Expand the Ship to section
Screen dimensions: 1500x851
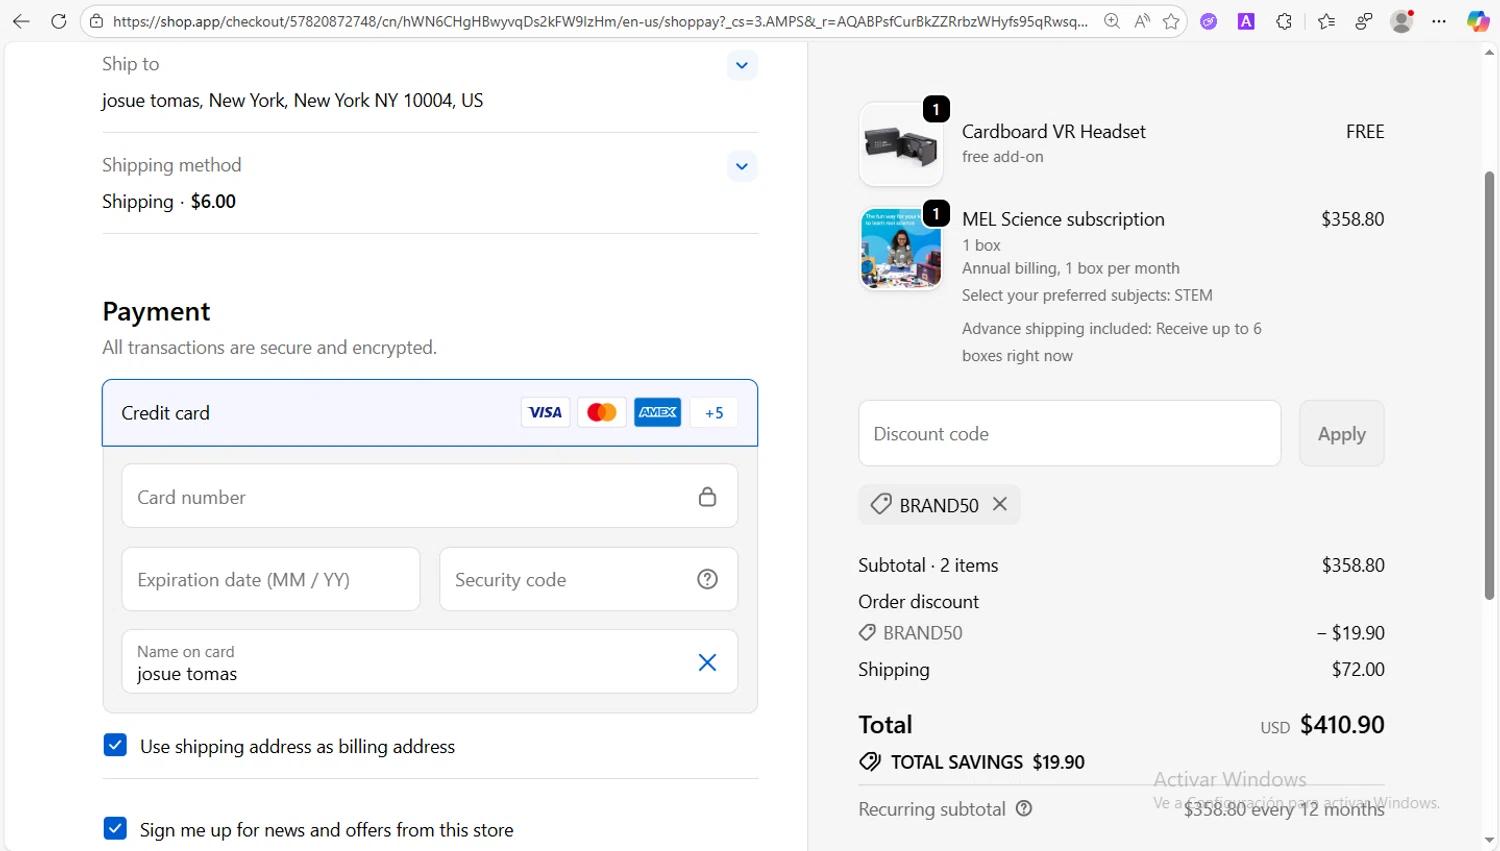tap(741, 65)
